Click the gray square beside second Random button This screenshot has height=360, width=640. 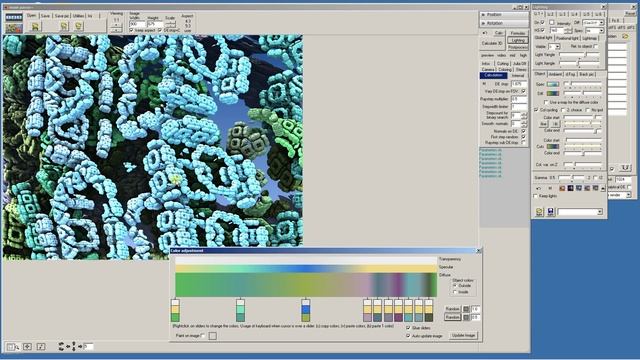click(466, 317)
